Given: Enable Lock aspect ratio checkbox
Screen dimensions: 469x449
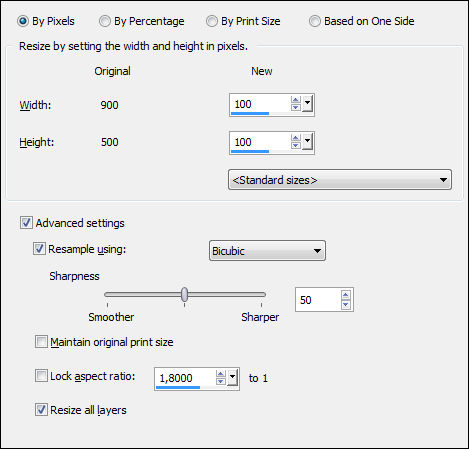Looking at the screenshot, I should coord(41,376).
